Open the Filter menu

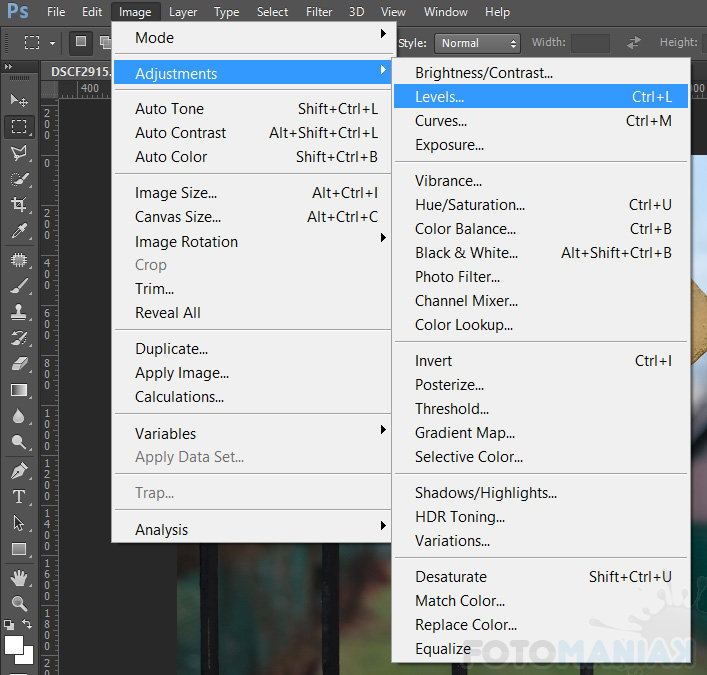point(319,12)
